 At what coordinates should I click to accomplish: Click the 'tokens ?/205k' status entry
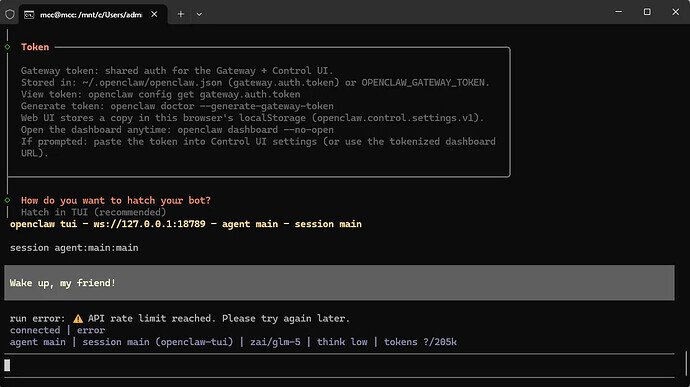[x=420, y=342]
